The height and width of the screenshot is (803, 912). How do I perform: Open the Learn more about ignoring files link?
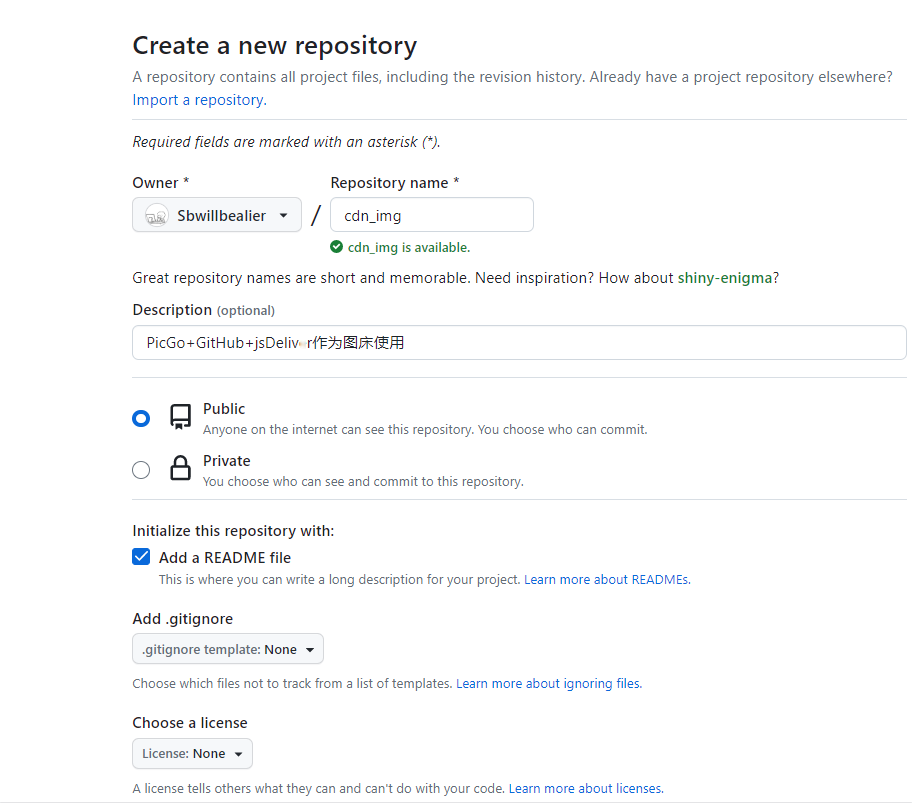coord(549,683)
